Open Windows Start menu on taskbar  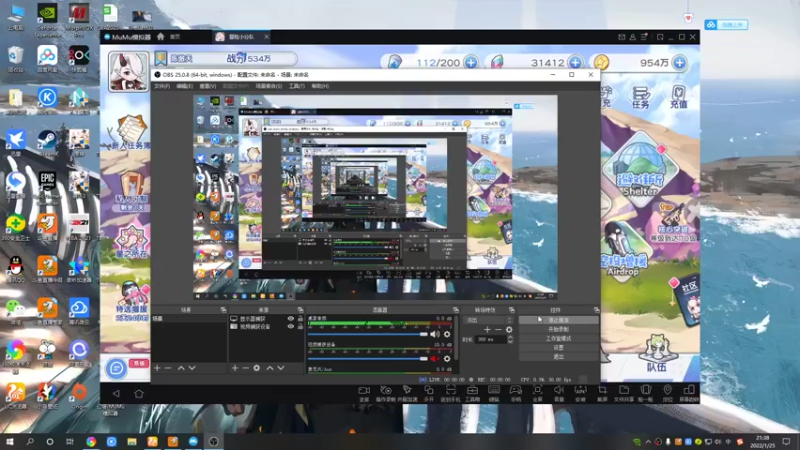[x=9, y=441]
